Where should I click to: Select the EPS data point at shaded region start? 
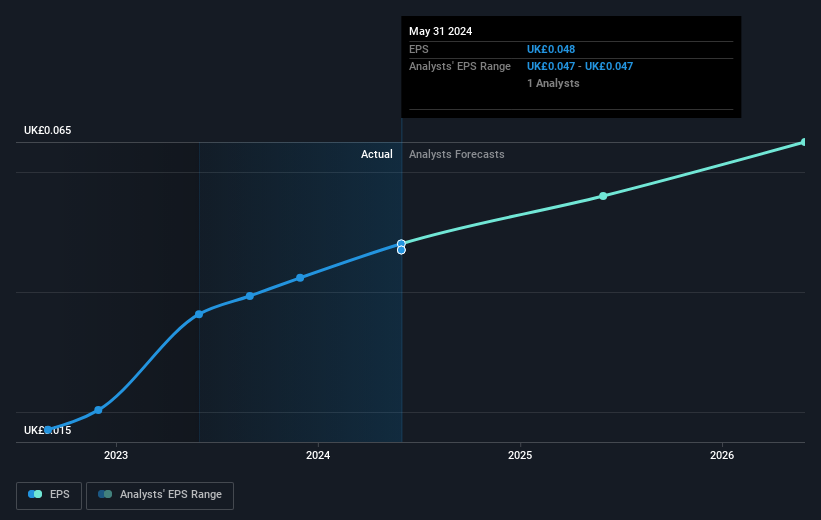(199, 314)
